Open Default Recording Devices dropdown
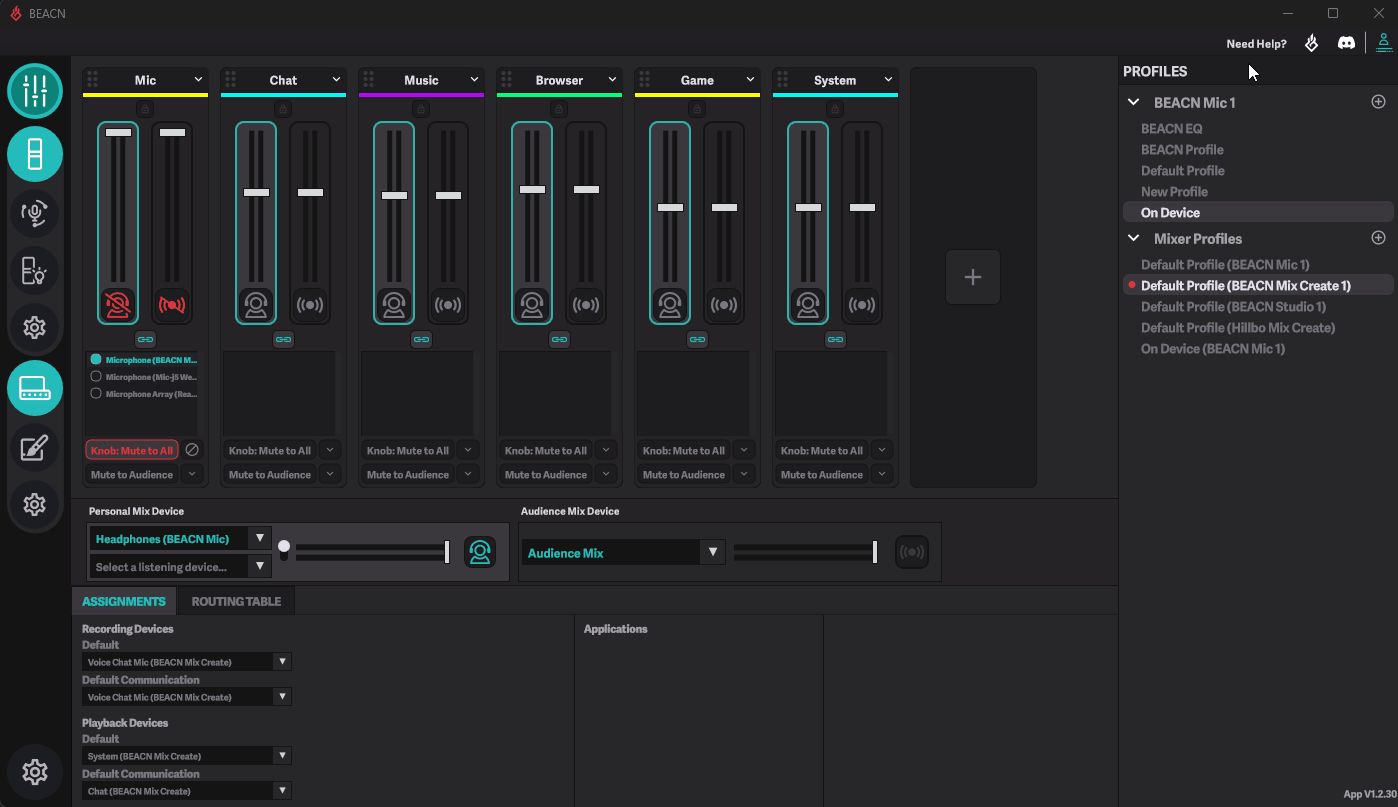Viewport: 1398px width, 807px height. [x=186, y=662]
